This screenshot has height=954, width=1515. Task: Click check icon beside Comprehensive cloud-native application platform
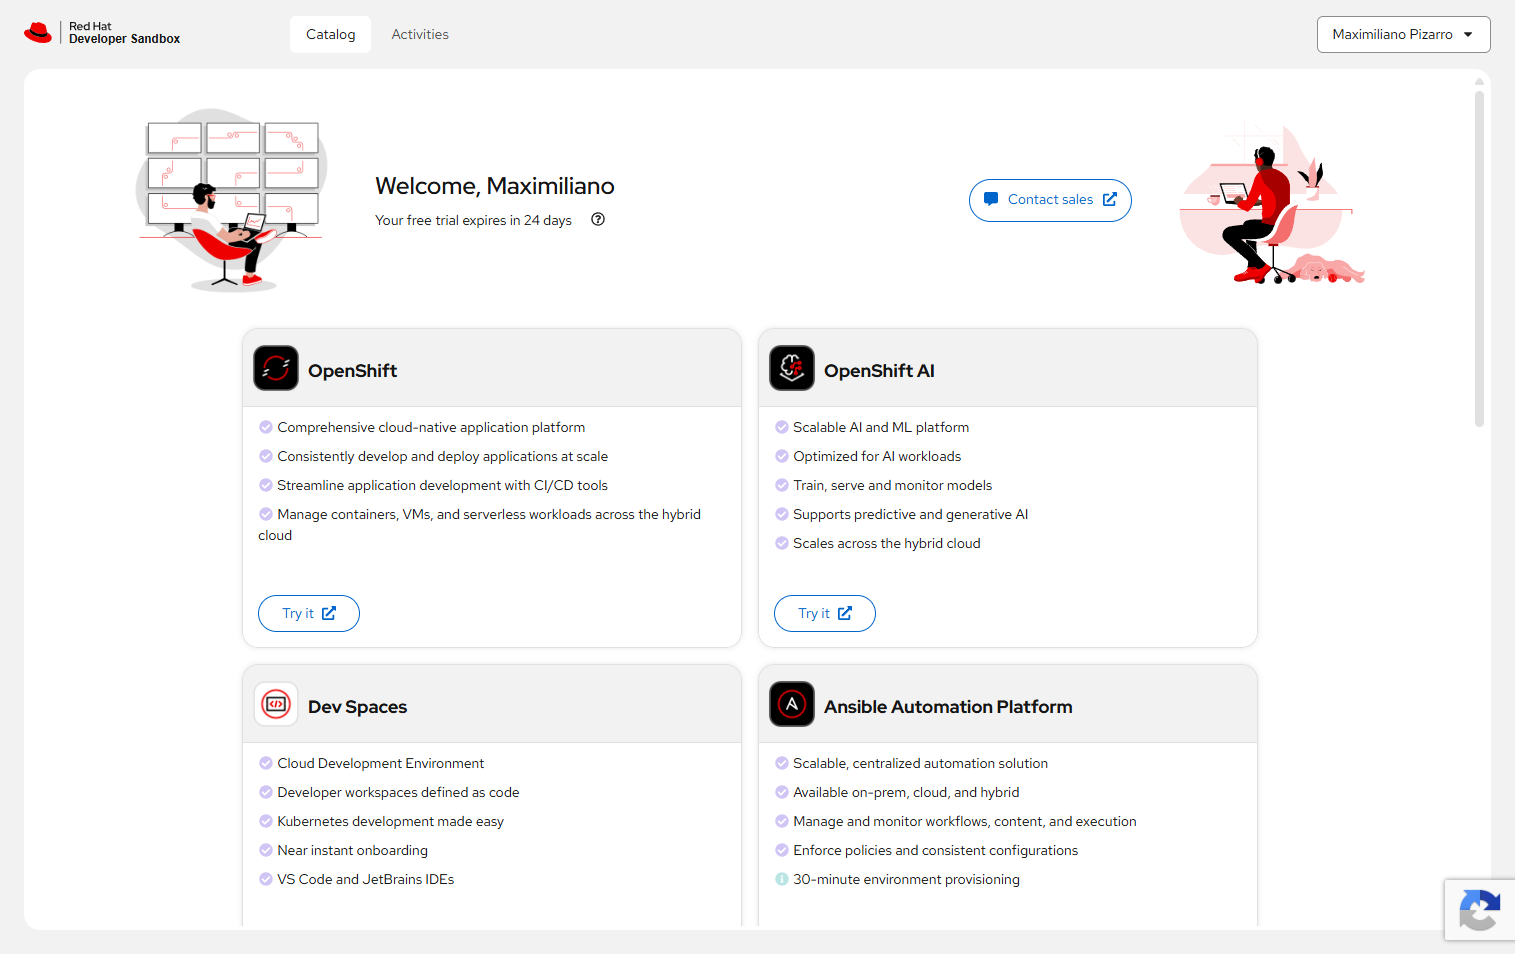[x=266, y=427]
